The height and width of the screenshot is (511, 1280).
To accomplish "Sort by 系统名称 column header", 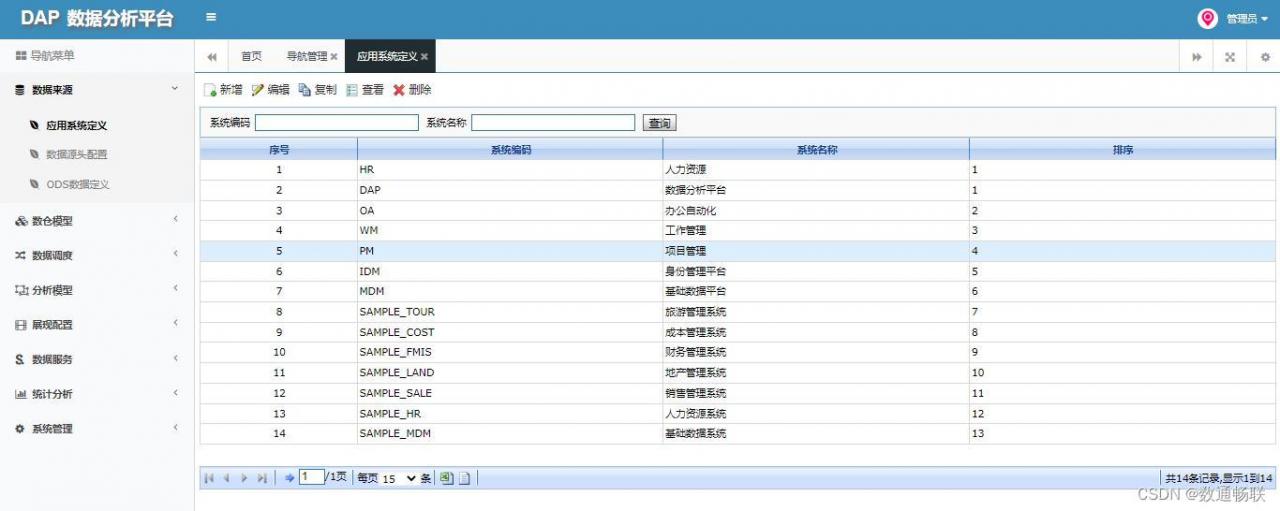I will (816, 149).
